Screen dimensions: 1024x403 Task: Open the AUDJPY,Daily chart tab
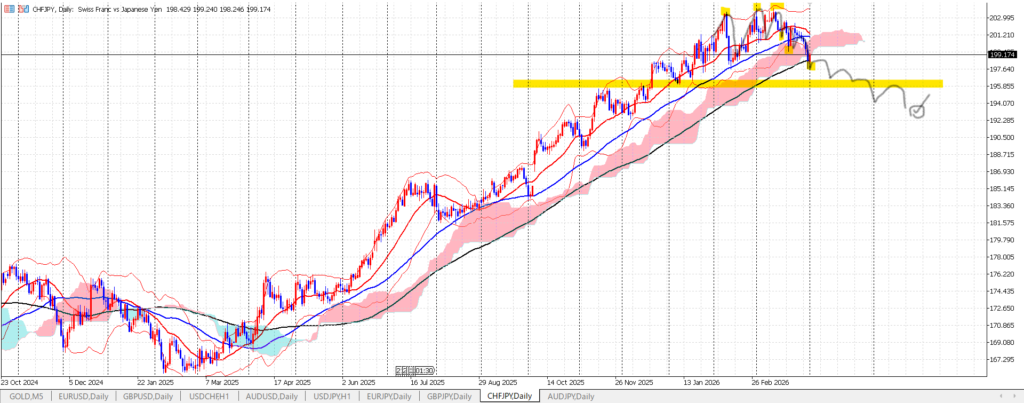(571, 396)
